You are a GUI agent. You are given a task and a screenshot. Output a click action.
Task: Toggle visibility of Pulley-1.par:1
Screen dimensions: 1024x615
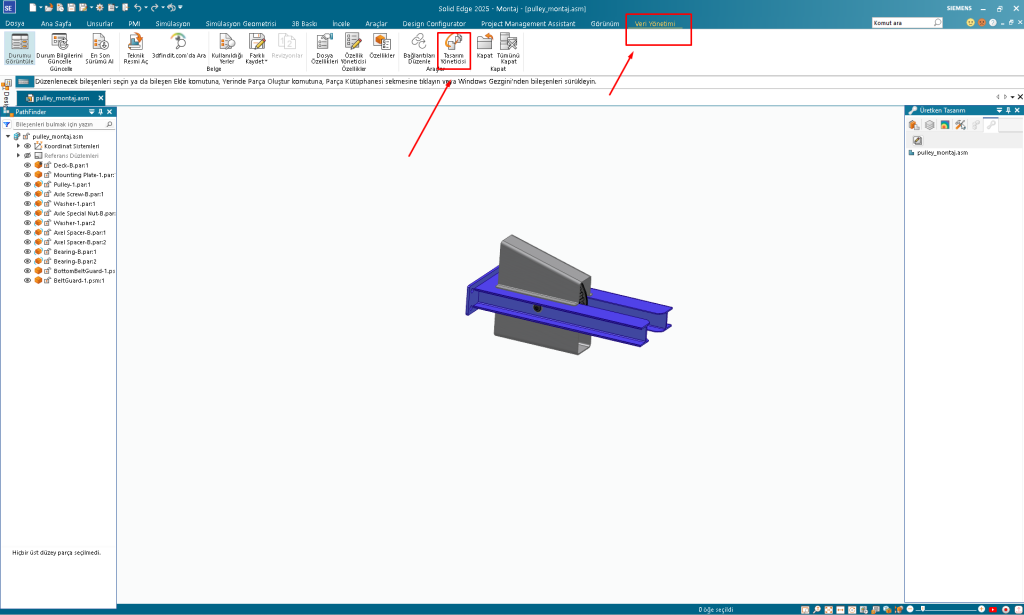pos(28,185)
